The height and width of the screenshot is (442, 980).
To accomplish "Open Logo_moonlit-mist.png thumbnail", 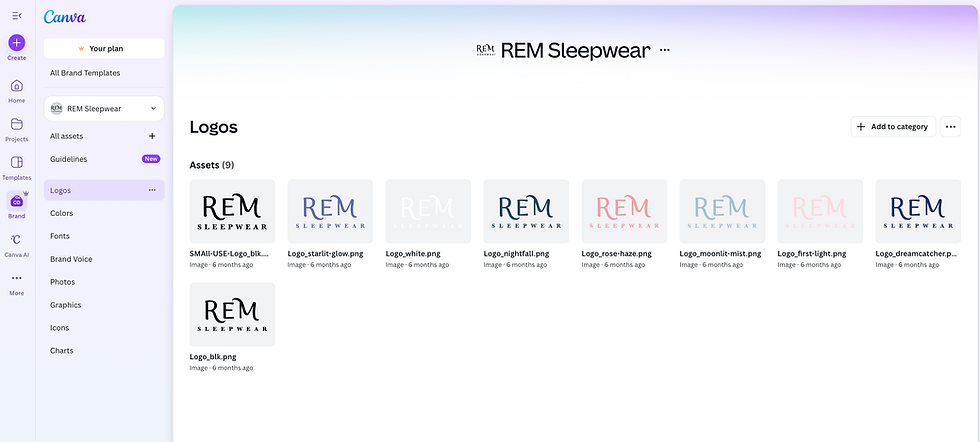I will click(722, 211).
